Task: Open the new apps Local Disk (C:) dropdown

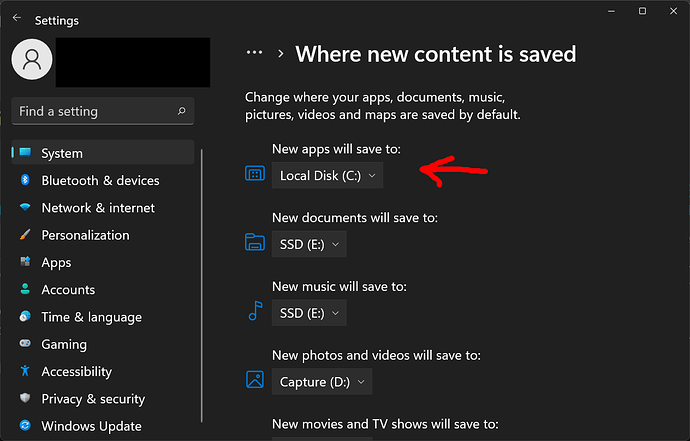Action: tap(327, 175)
